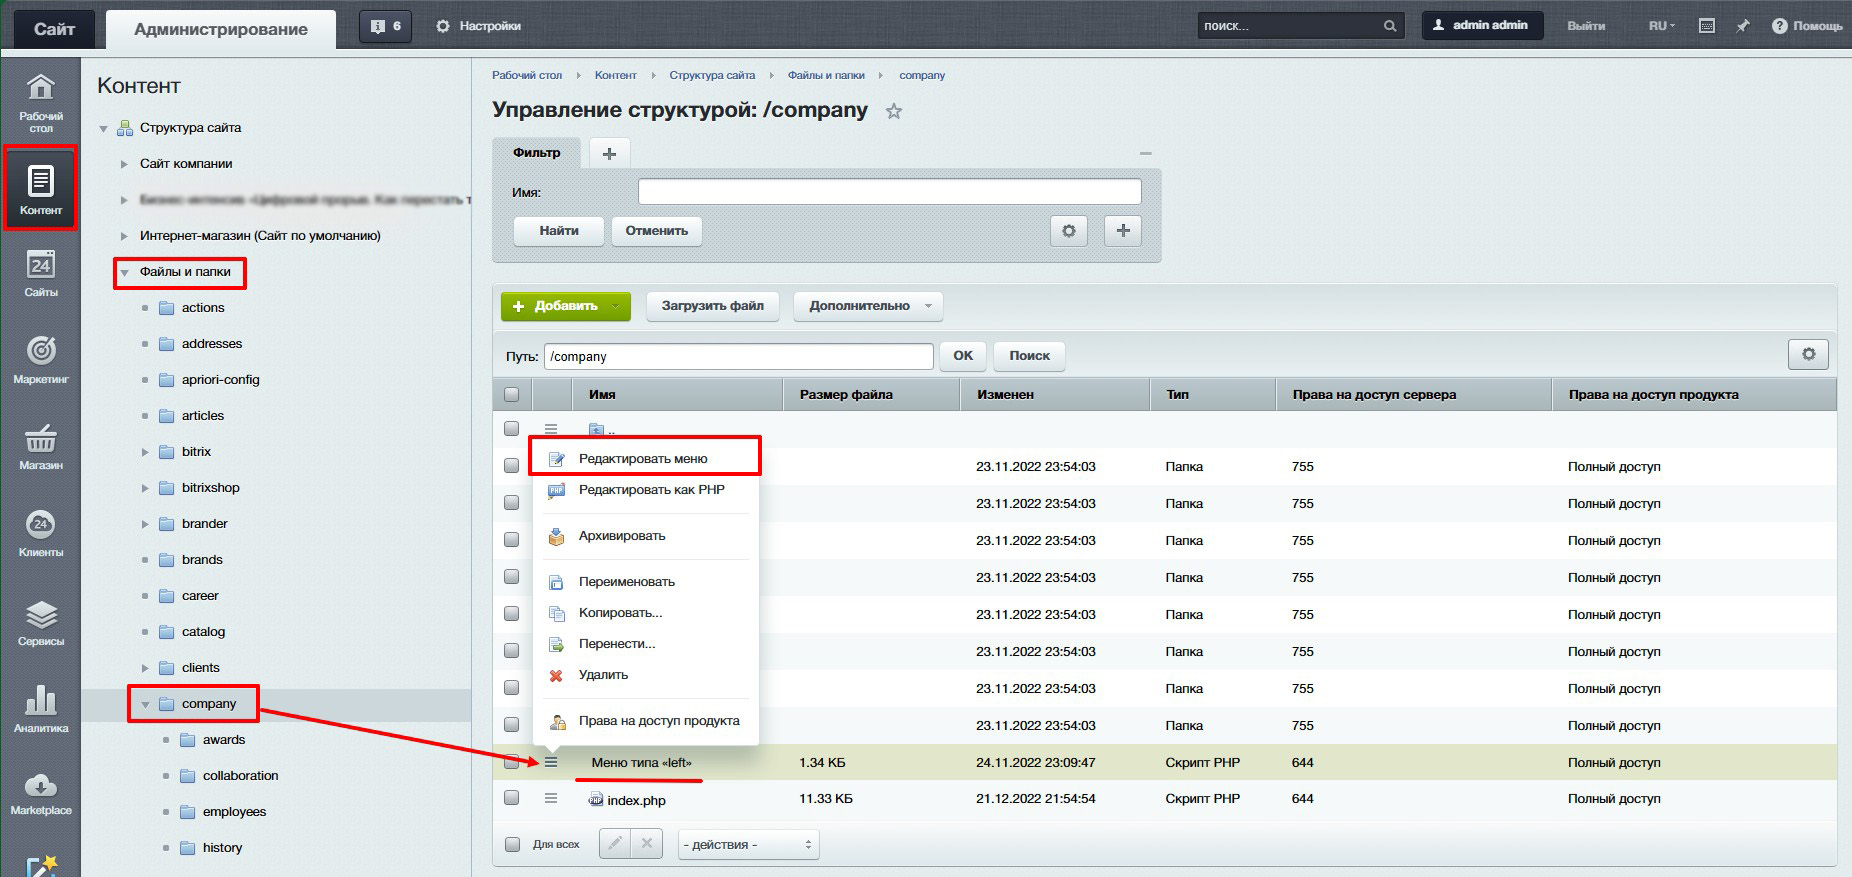
Task: Choose 'Удалить' in the context menu
Action: click(603, 675)
